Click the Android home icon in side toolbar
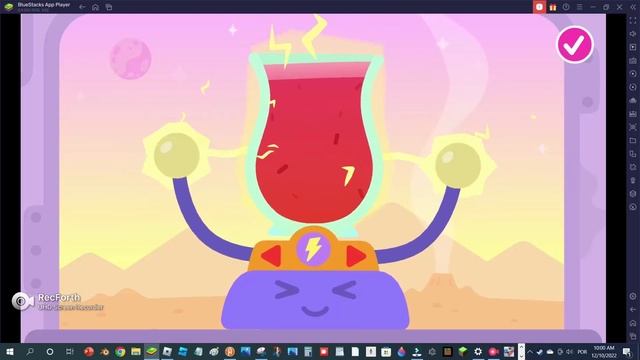 (x=633, y=323)
